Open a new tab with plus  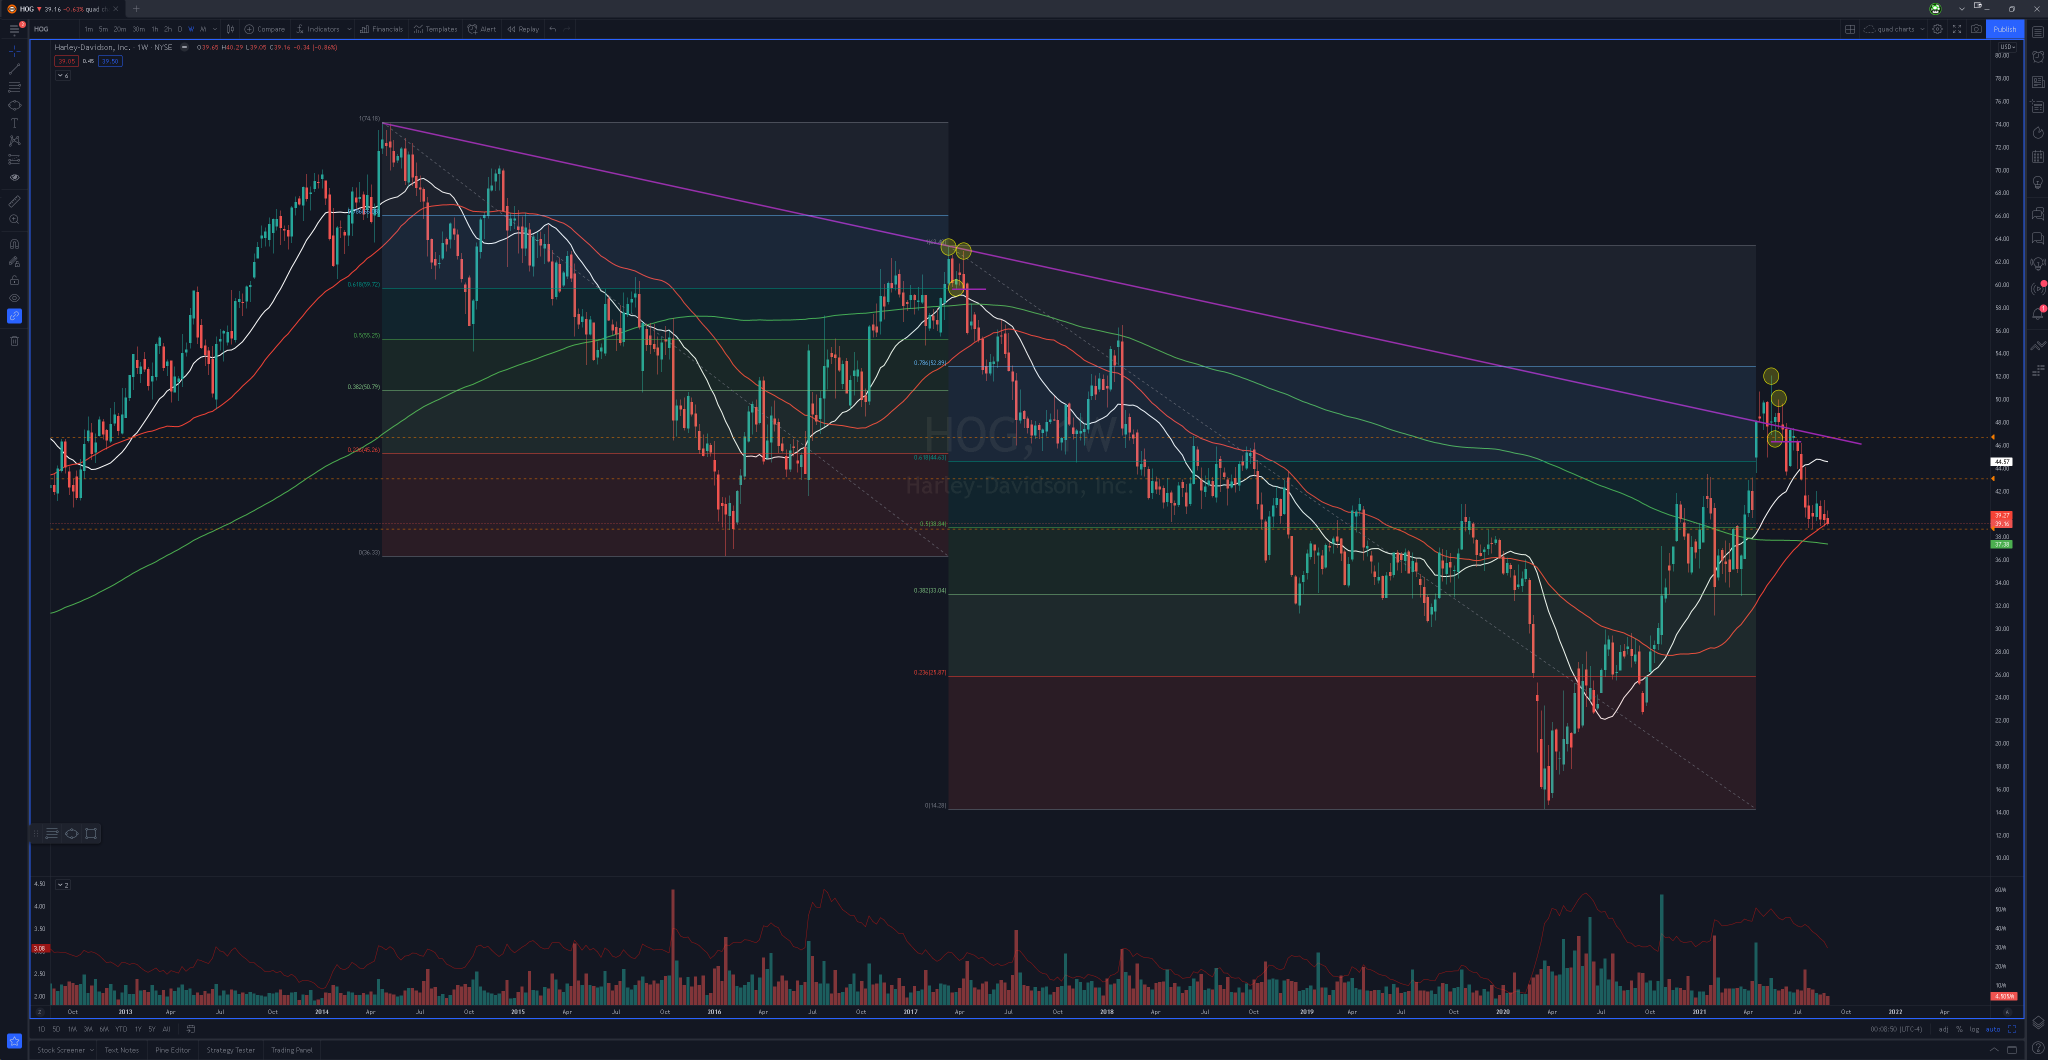[137, 9]
